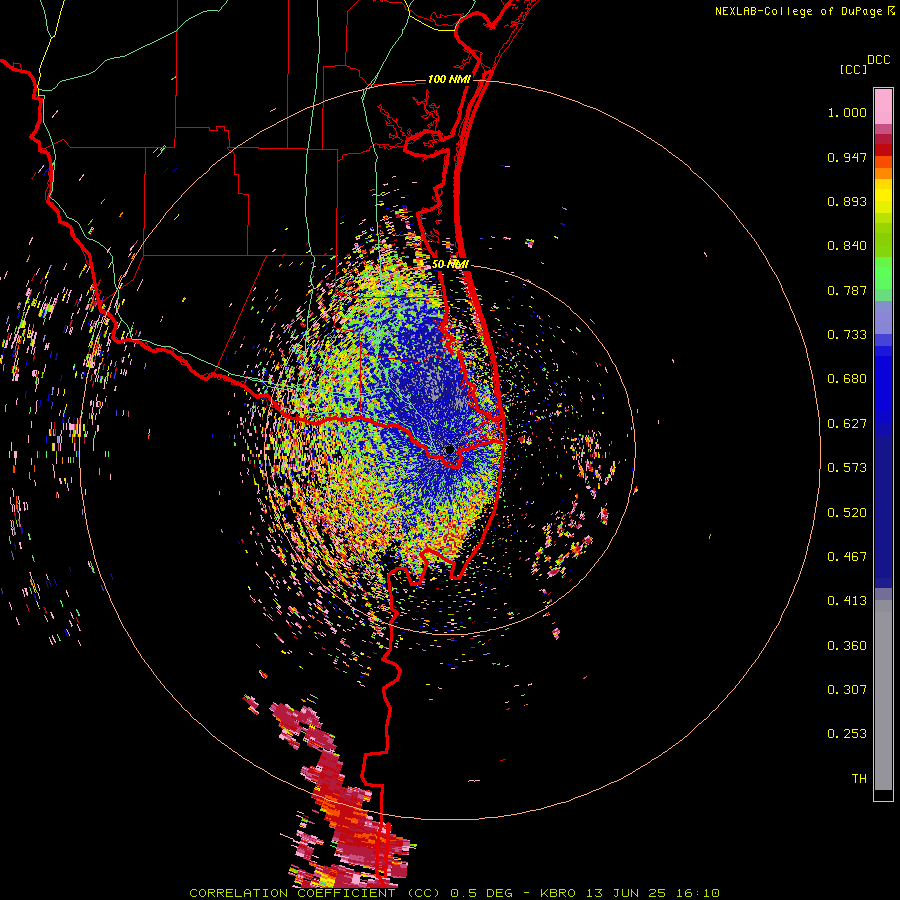Select the 0.840 scale label
The width and height of the screenshot is (900, 900).
847,246
